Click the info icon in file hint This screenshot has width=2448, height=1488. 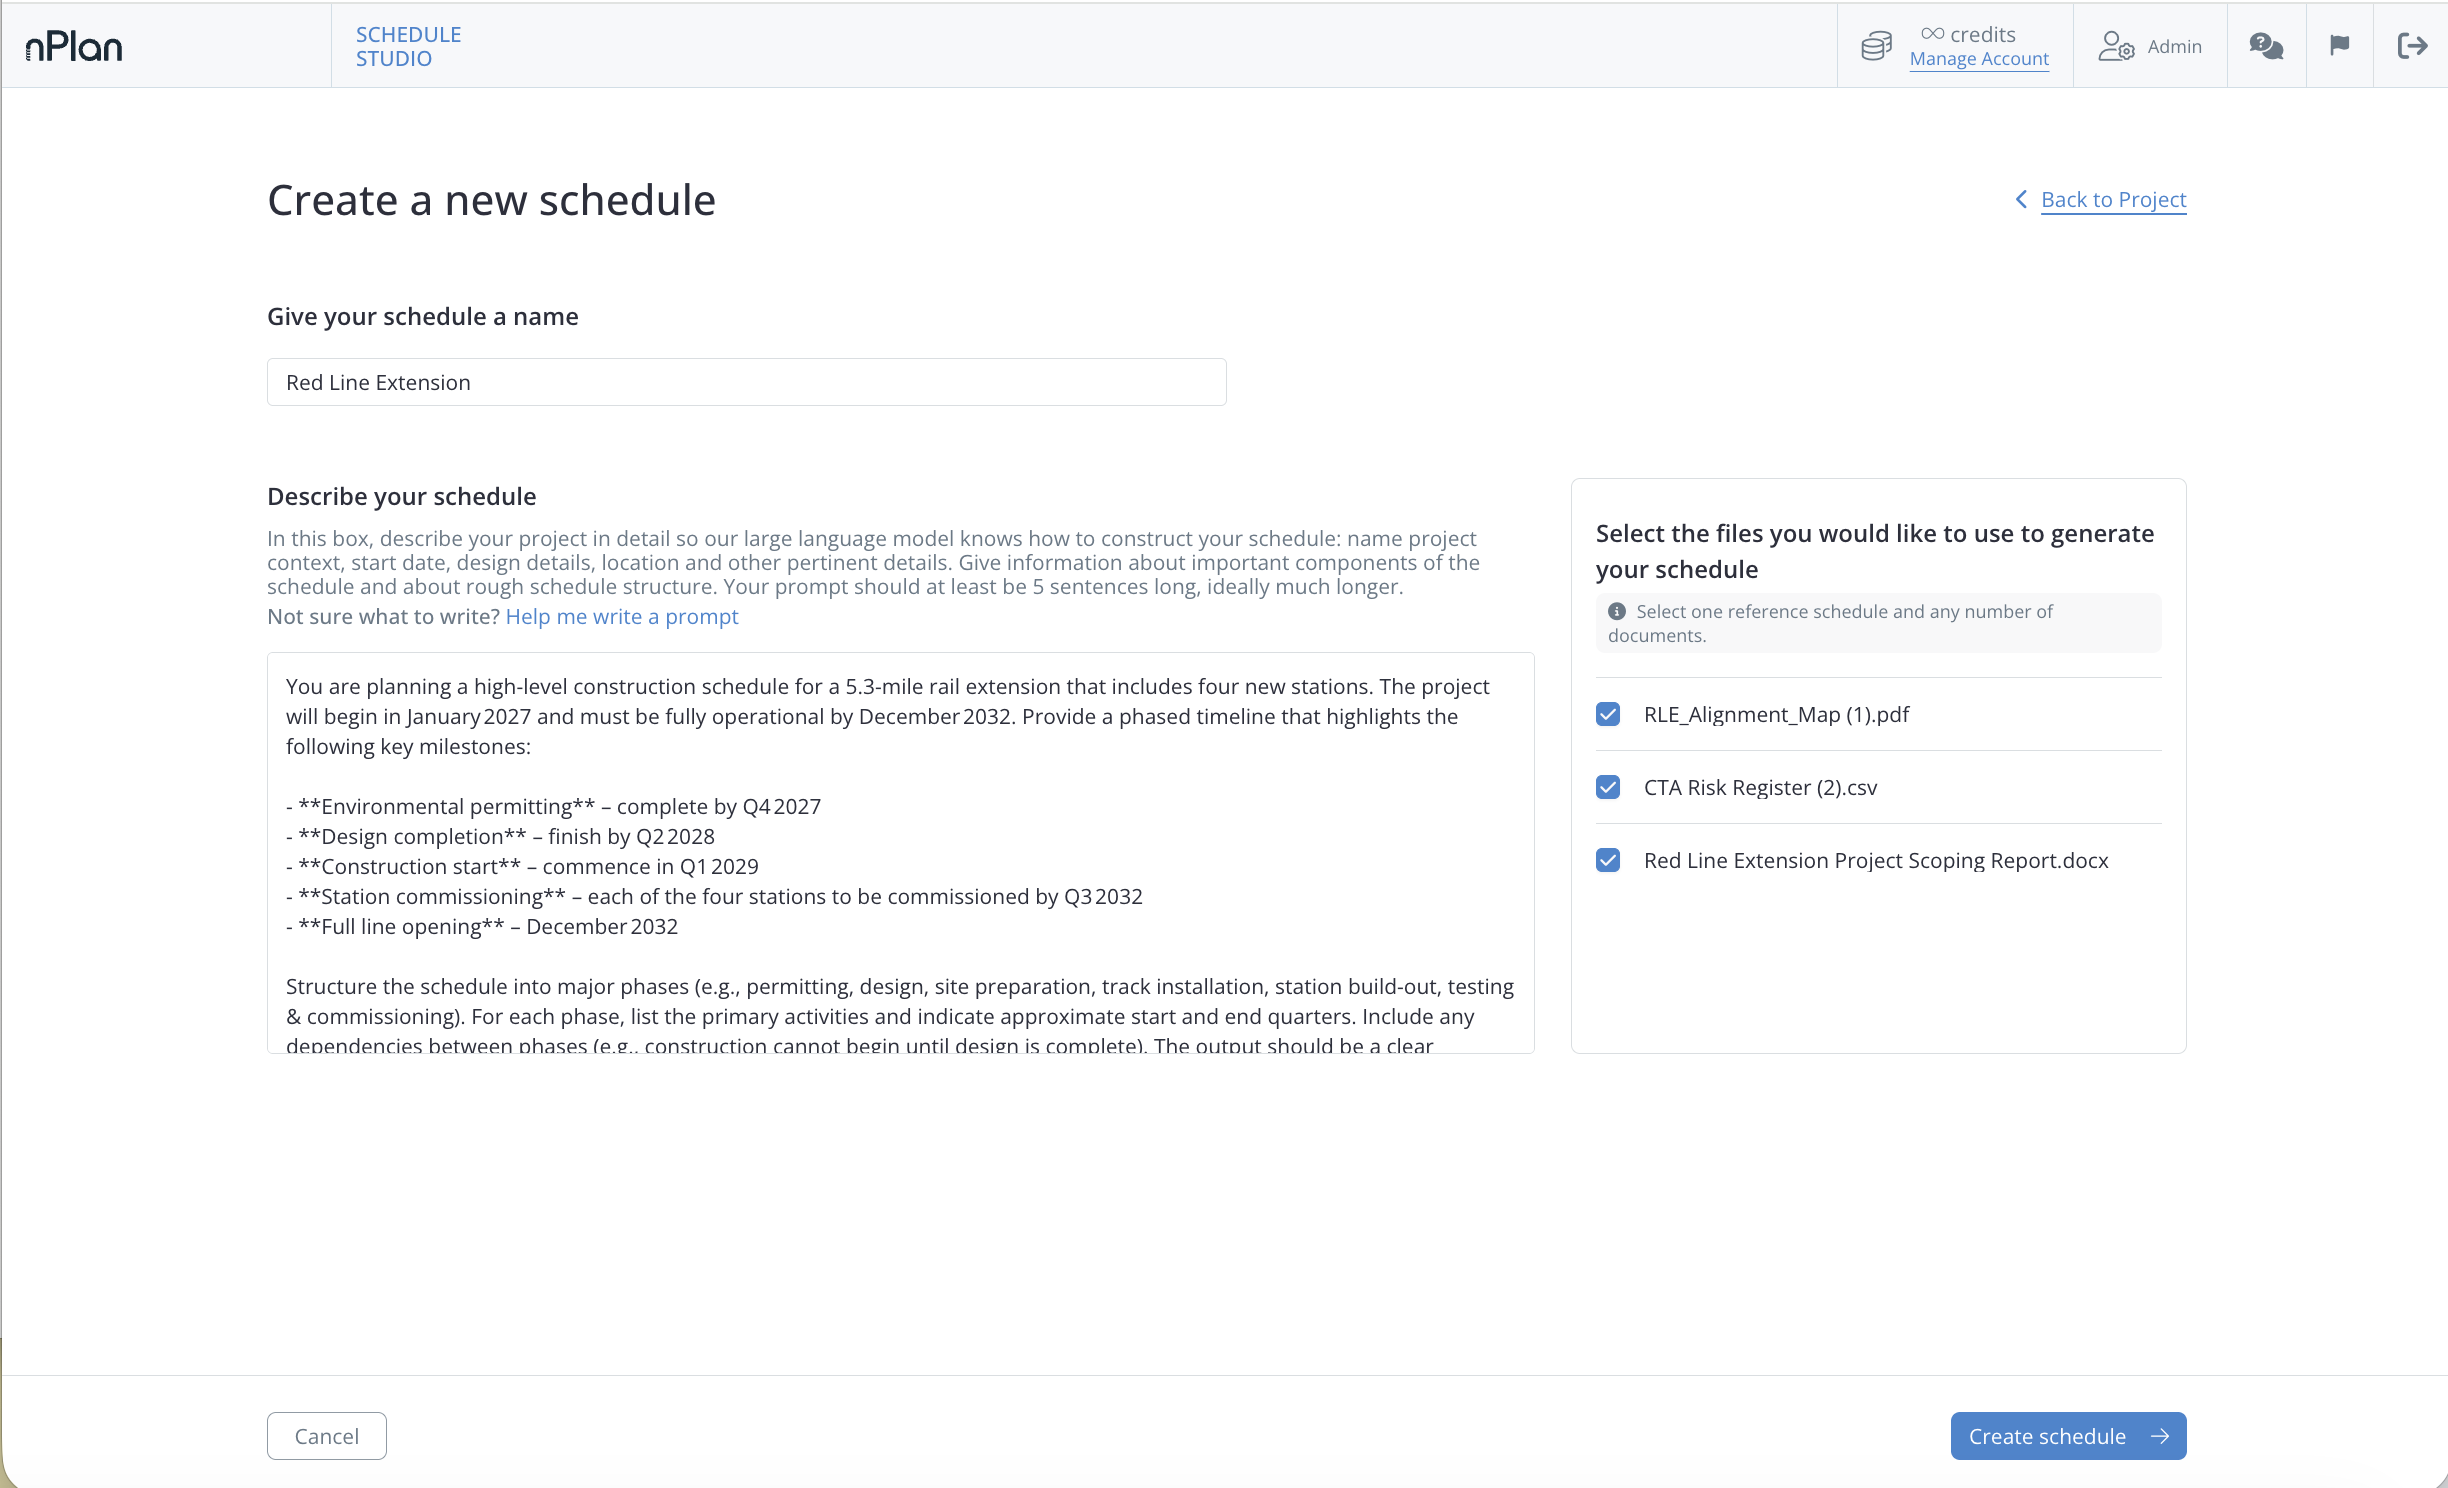coord(1616,611)
